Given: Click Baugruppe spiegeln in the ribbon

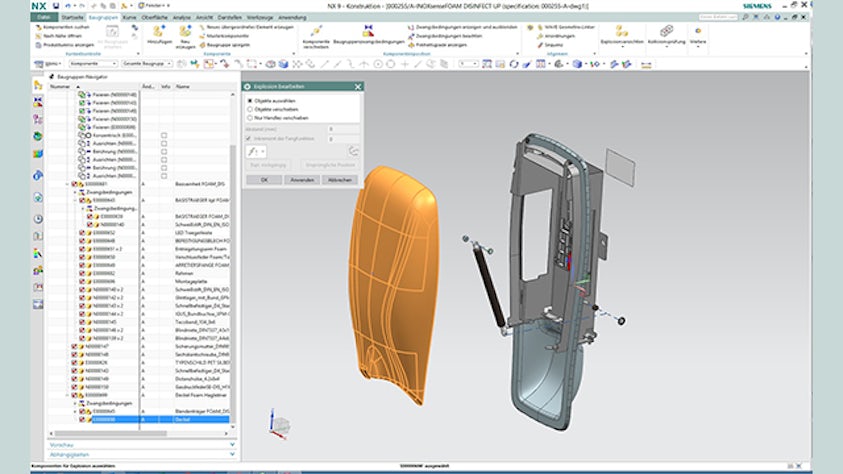Looking at the screenshot, I should pyautogui.click(x=227, y=45).
